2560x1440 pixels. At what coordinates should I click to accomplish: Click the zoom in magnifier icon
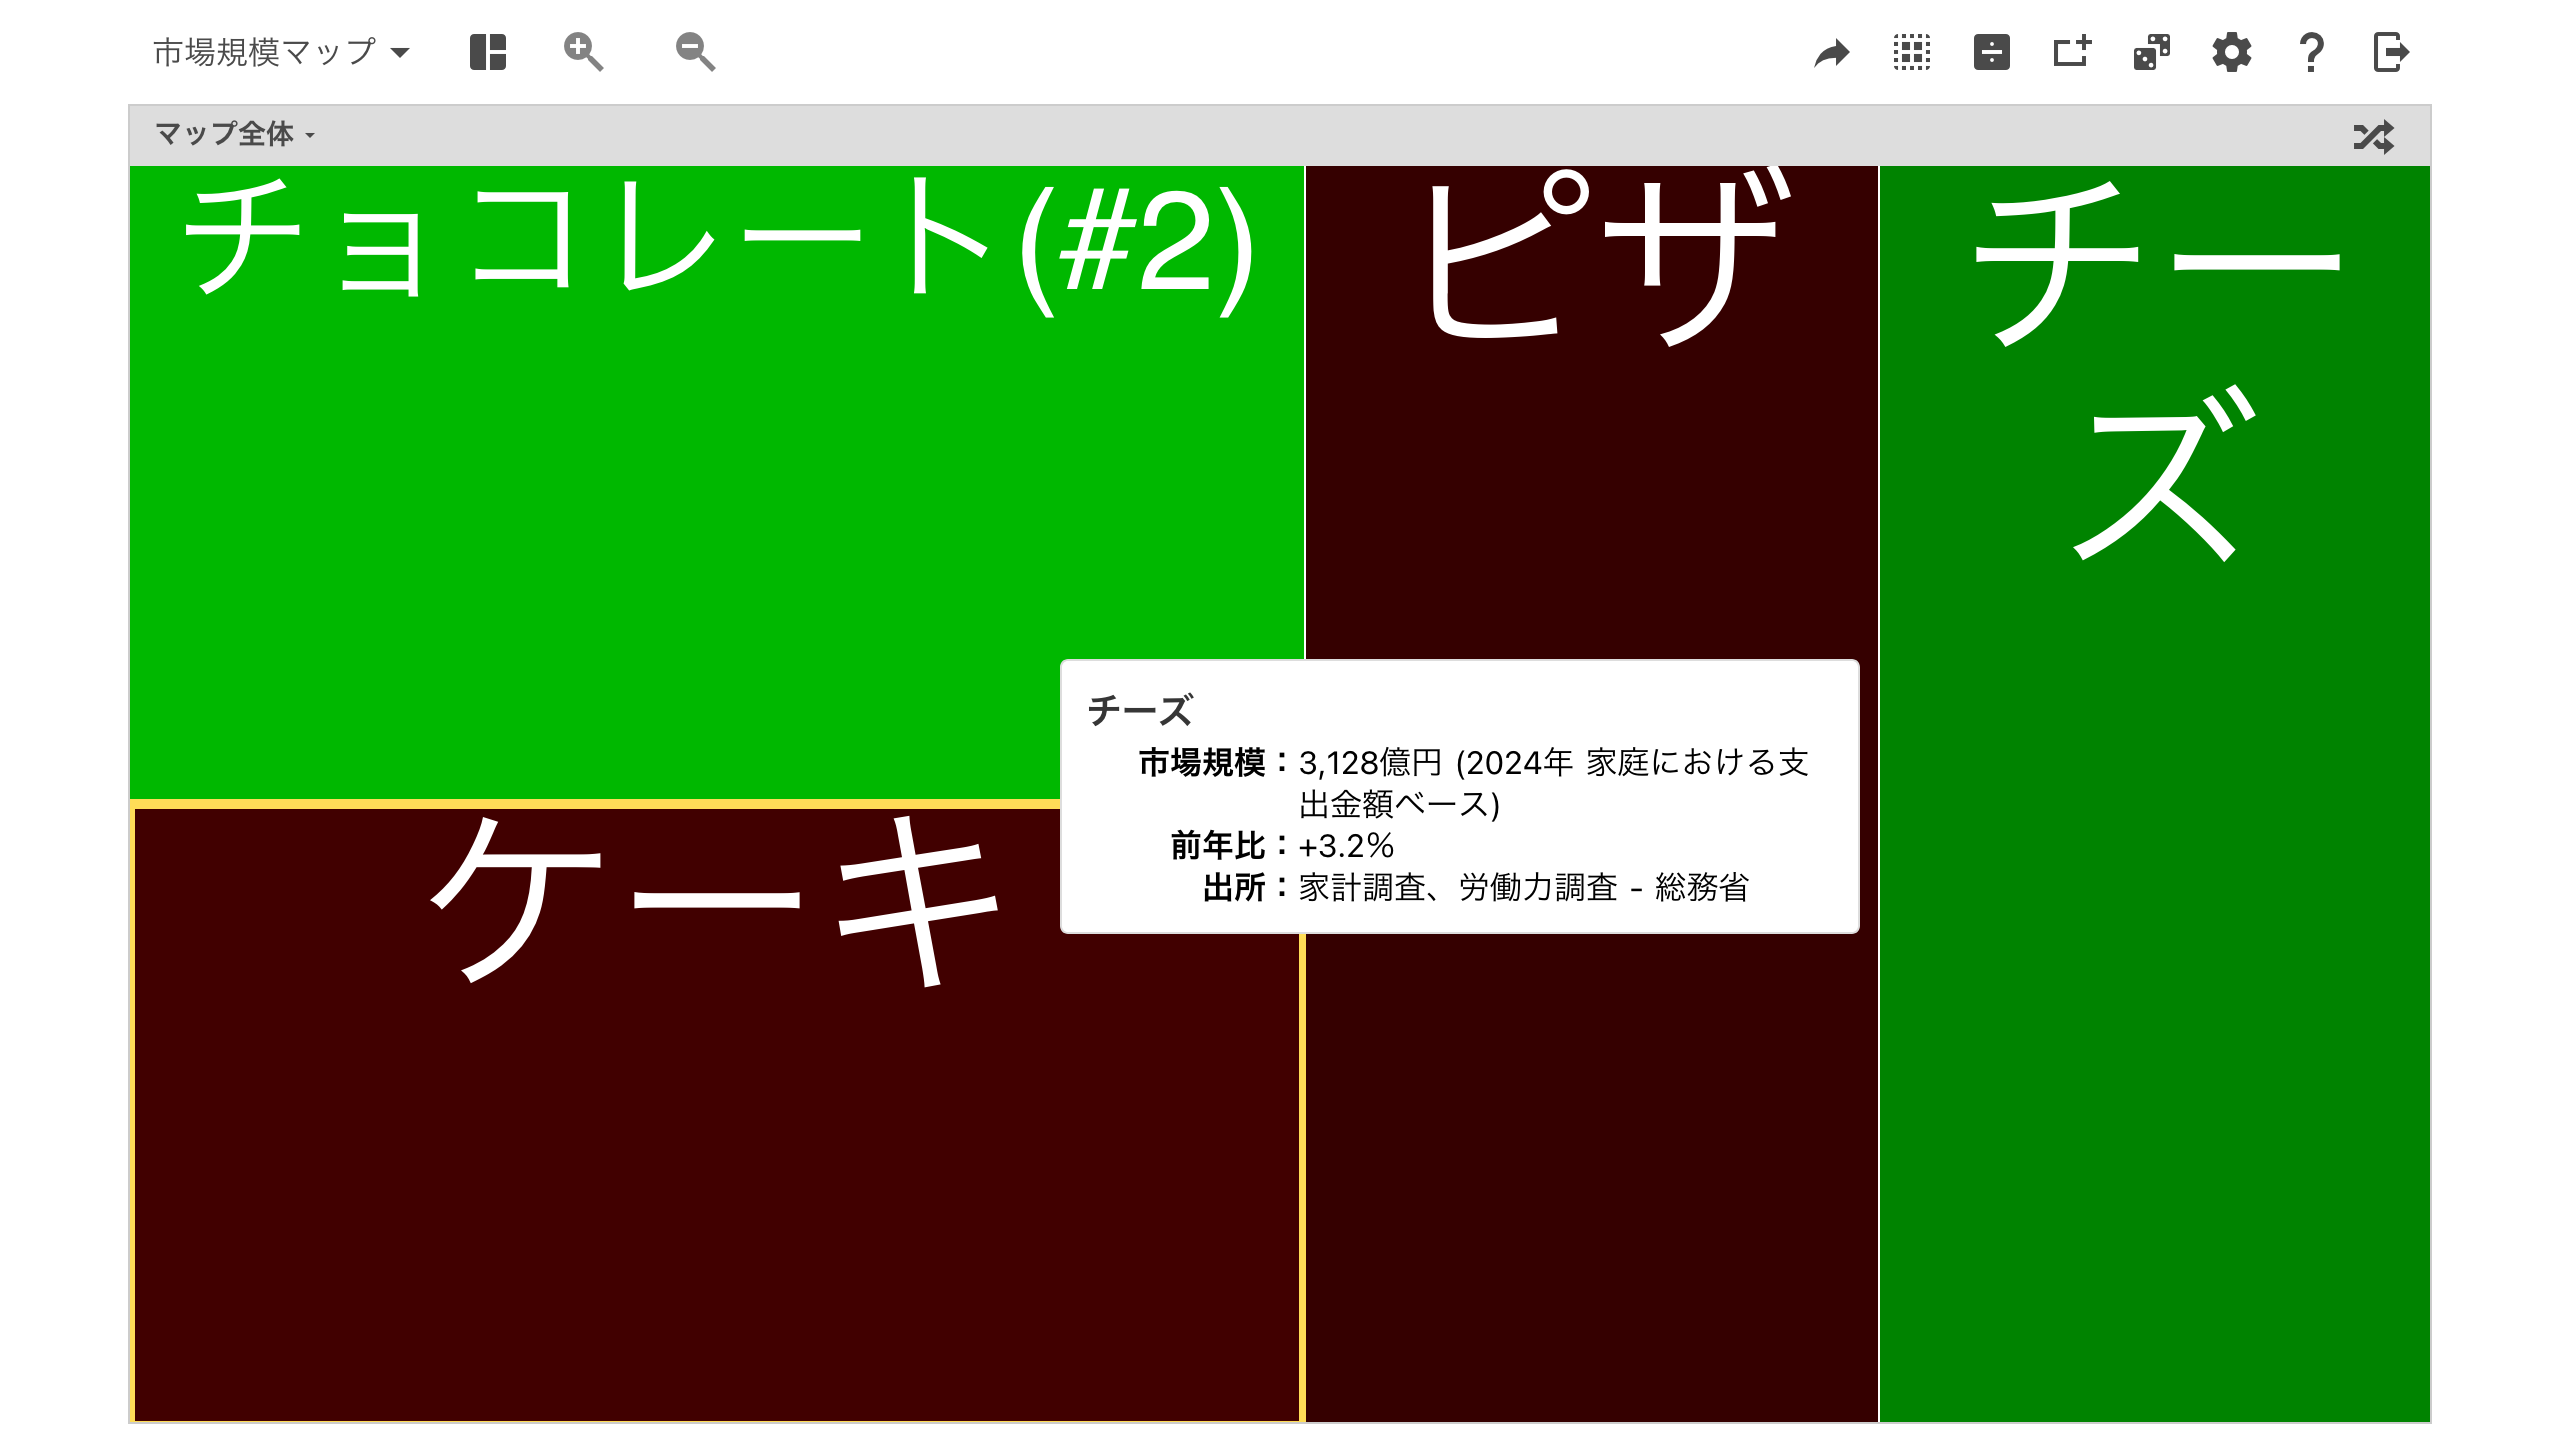[583, 52]
